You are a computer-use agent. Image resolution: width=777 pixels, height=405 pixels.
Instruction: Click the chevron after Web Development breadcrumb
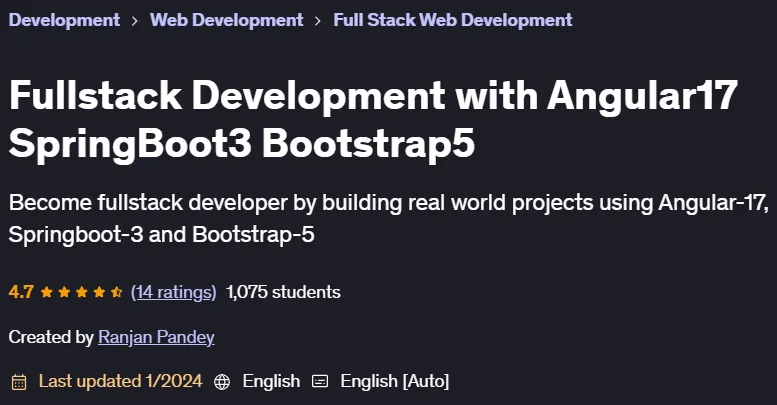tap(318, 21)
